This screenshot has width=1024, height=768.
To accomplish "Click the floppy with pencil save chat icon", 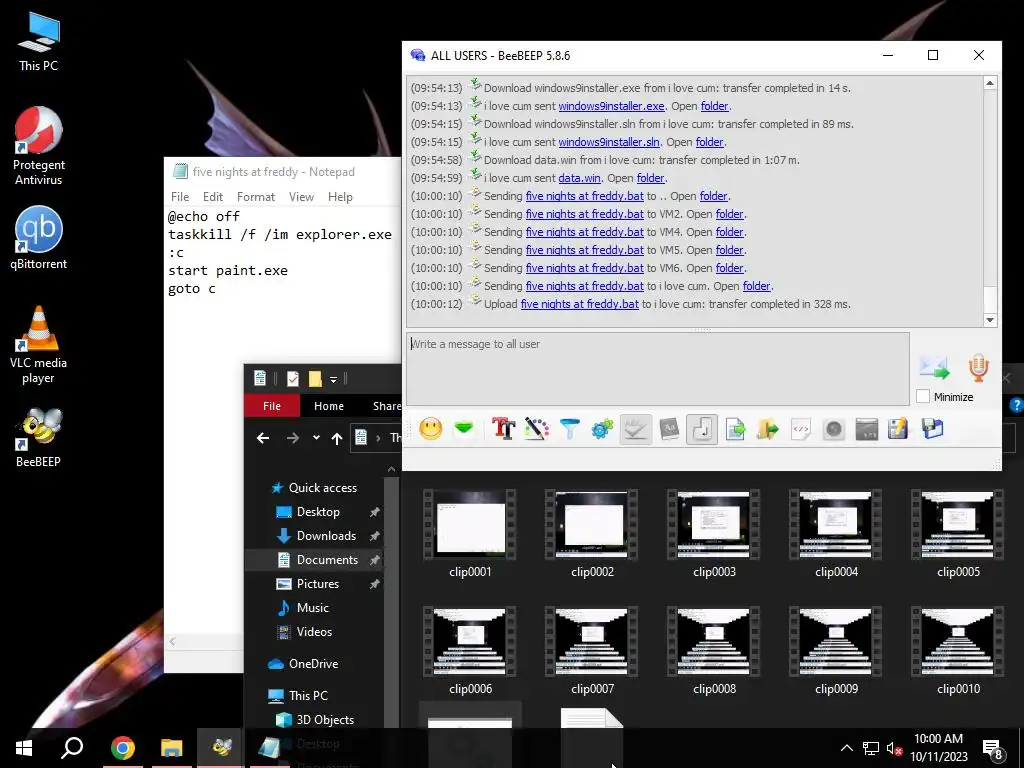I will [899, 429].
